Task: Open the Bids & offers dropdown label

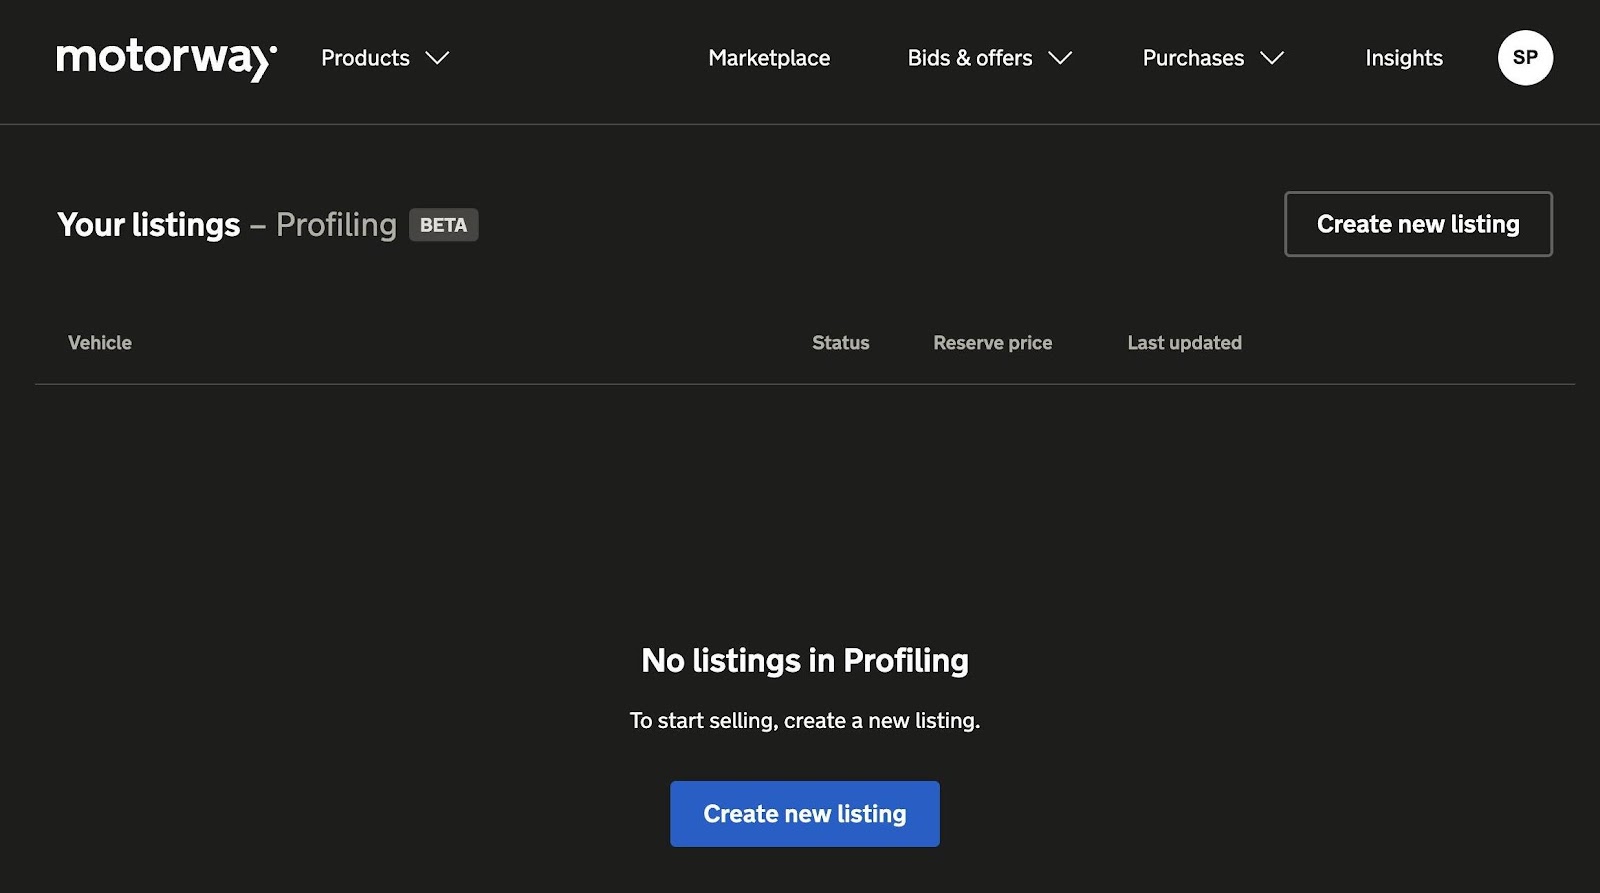Action: coord(969,58)
